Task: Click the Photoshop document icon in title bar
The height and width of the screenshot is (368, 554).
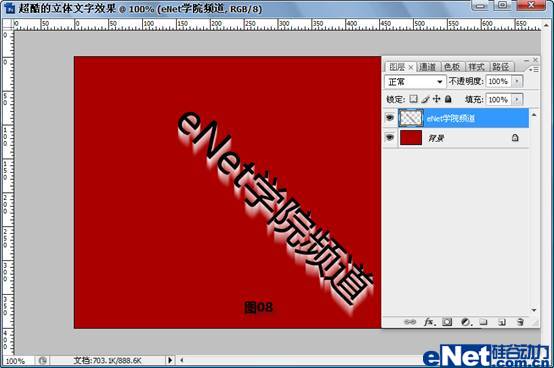Action: 10,8
